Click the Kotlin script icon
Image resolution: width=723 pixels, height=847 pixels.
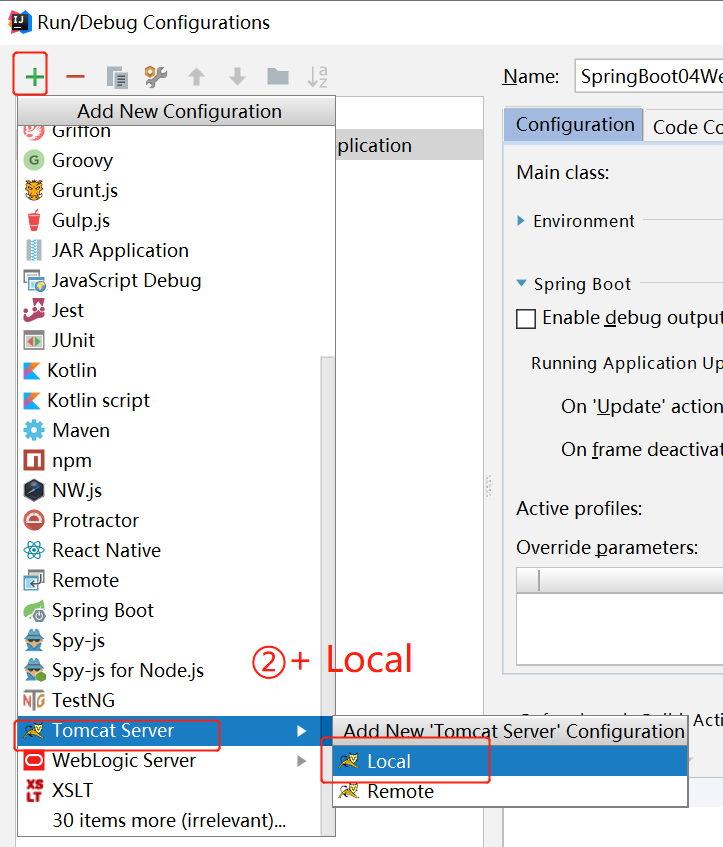(32, 401)
